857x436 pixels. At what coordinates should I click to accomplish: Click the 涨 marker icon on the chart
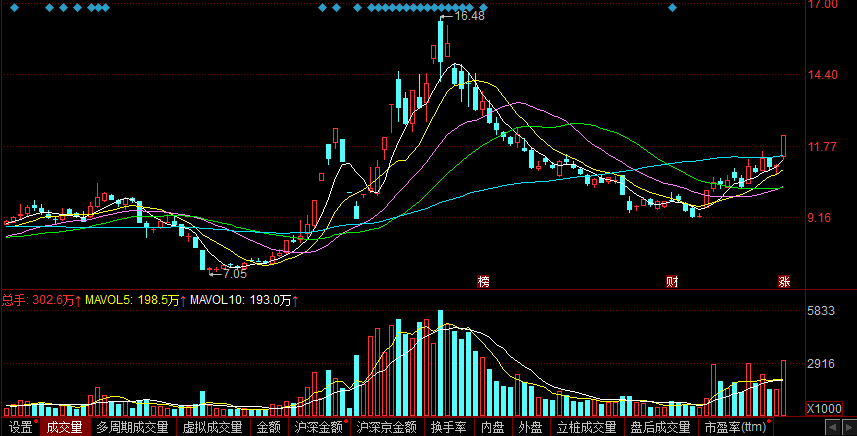(784, 282)
